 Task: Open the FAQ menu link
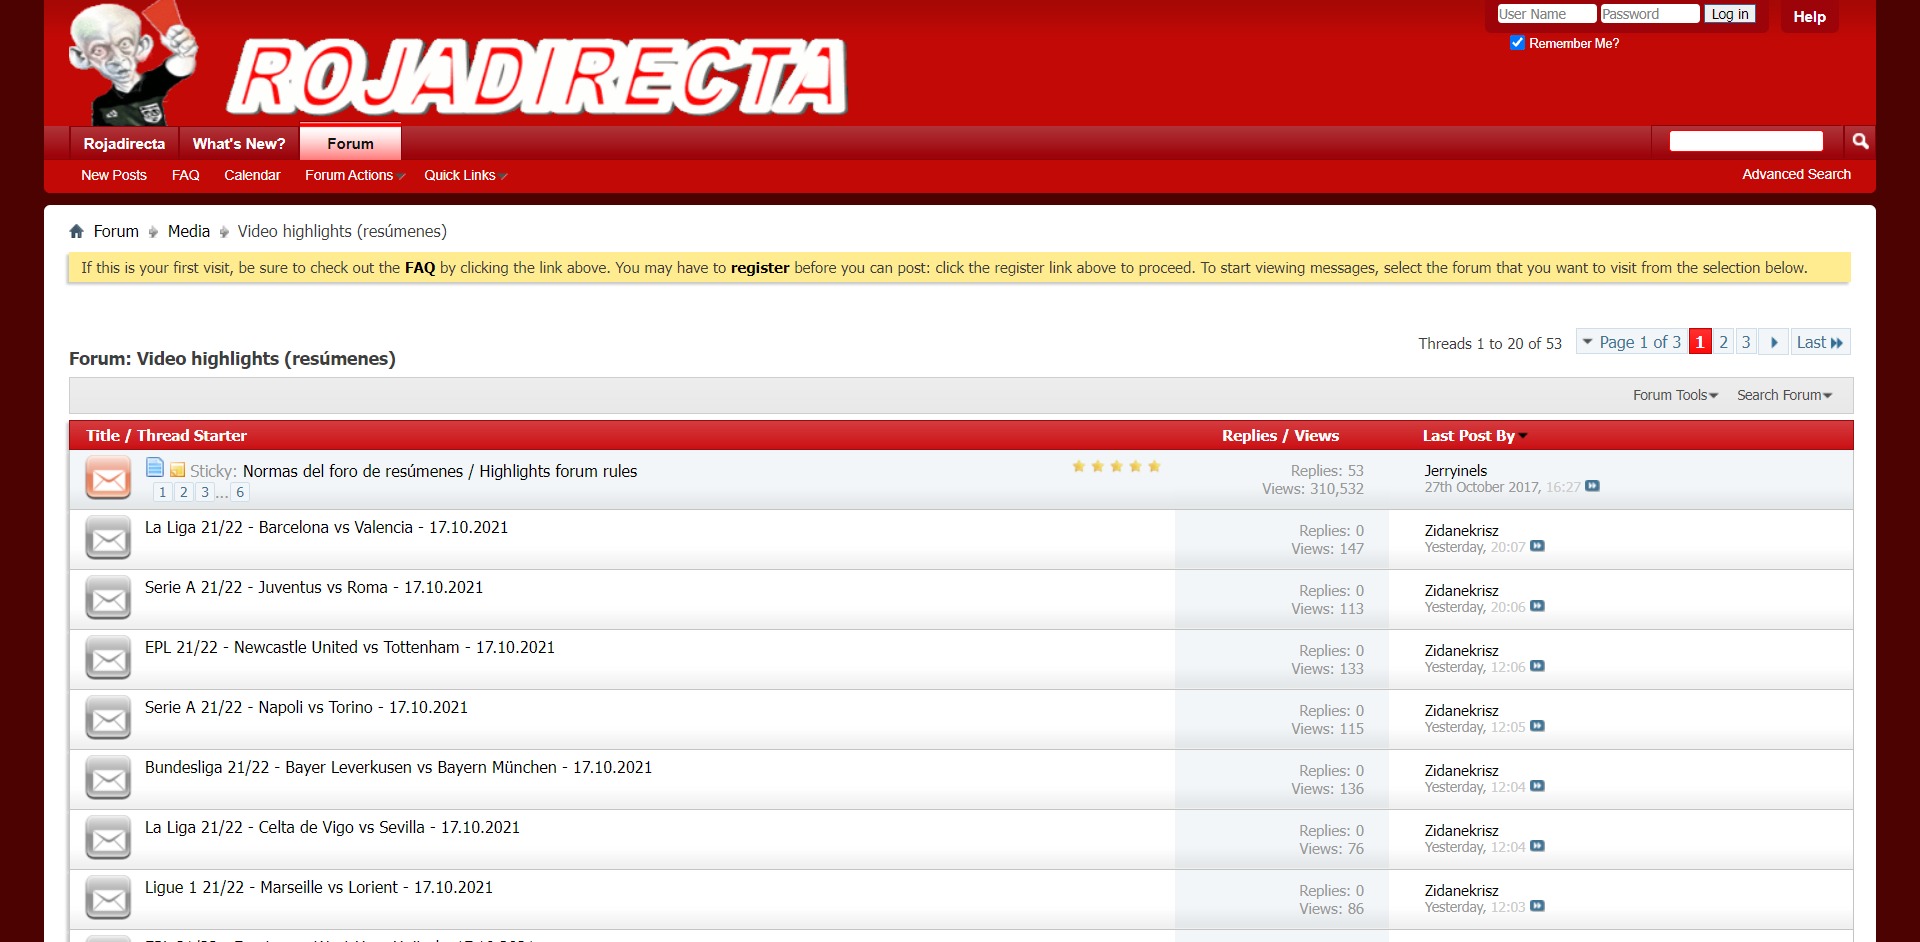click(186, 175)
